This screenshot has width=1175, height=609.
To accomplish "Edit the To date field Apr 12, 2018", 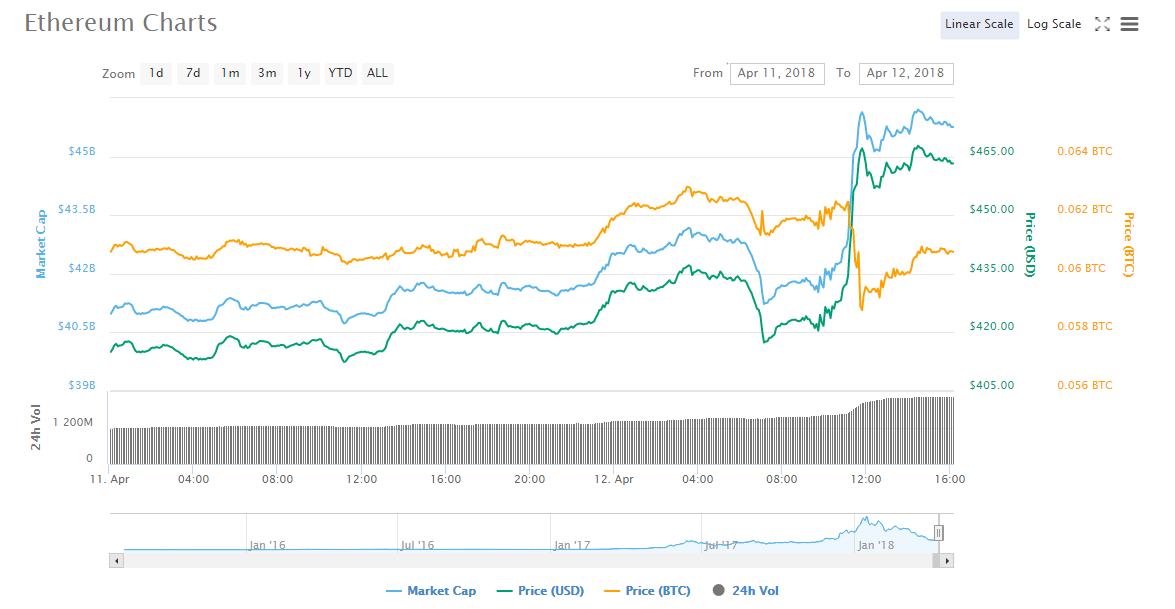I will (x=906, y=73).
